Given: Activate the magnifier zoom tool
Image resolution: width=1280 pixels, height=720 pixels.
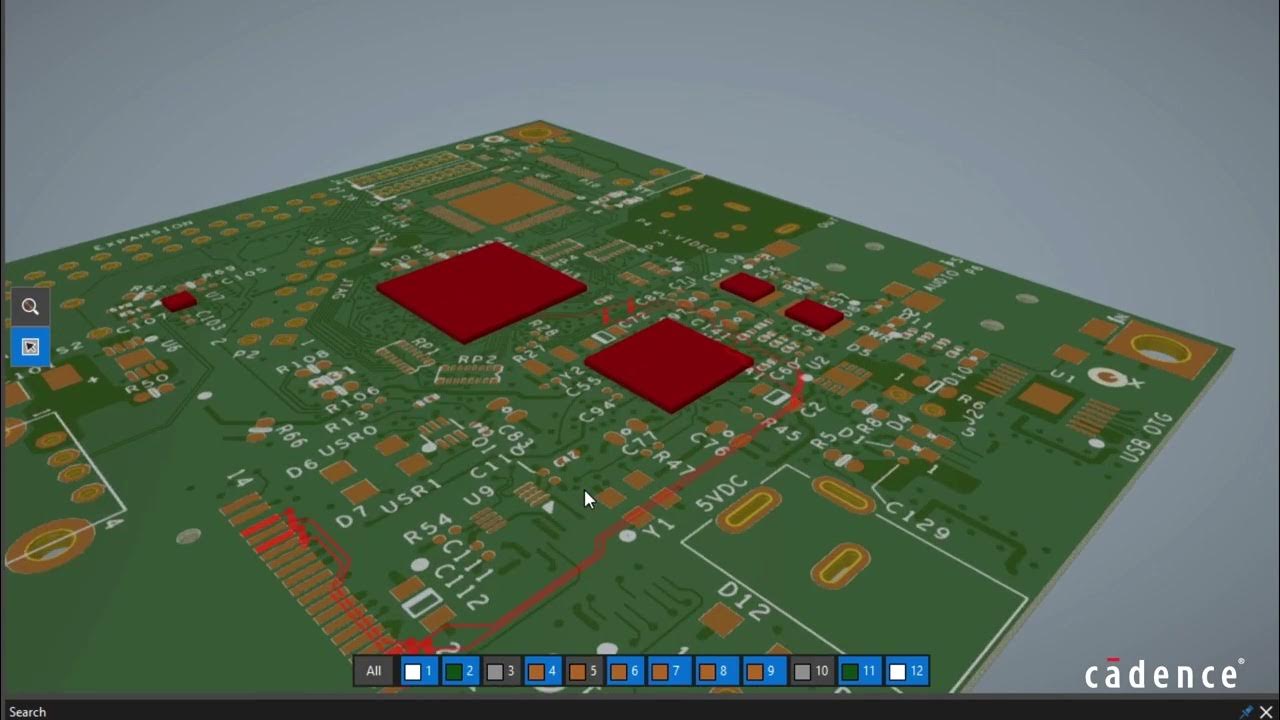Looking at the screenshot, I should (x=30, y=307).
